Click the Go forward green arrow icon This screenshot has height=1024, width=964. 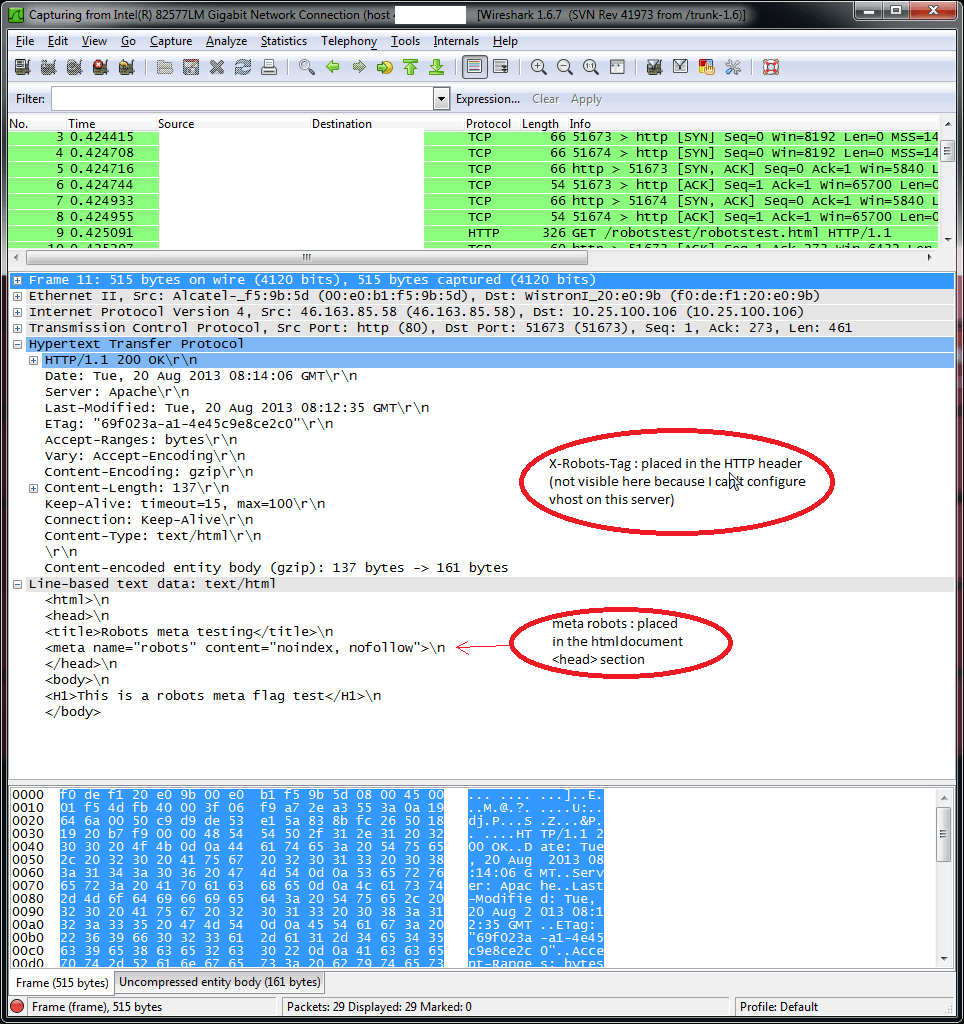(358, 68)
